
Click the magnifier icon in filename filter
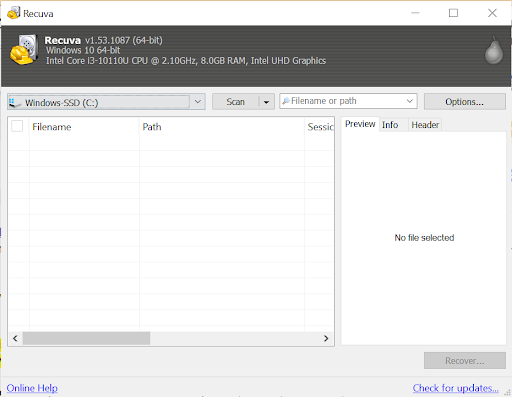286,101
